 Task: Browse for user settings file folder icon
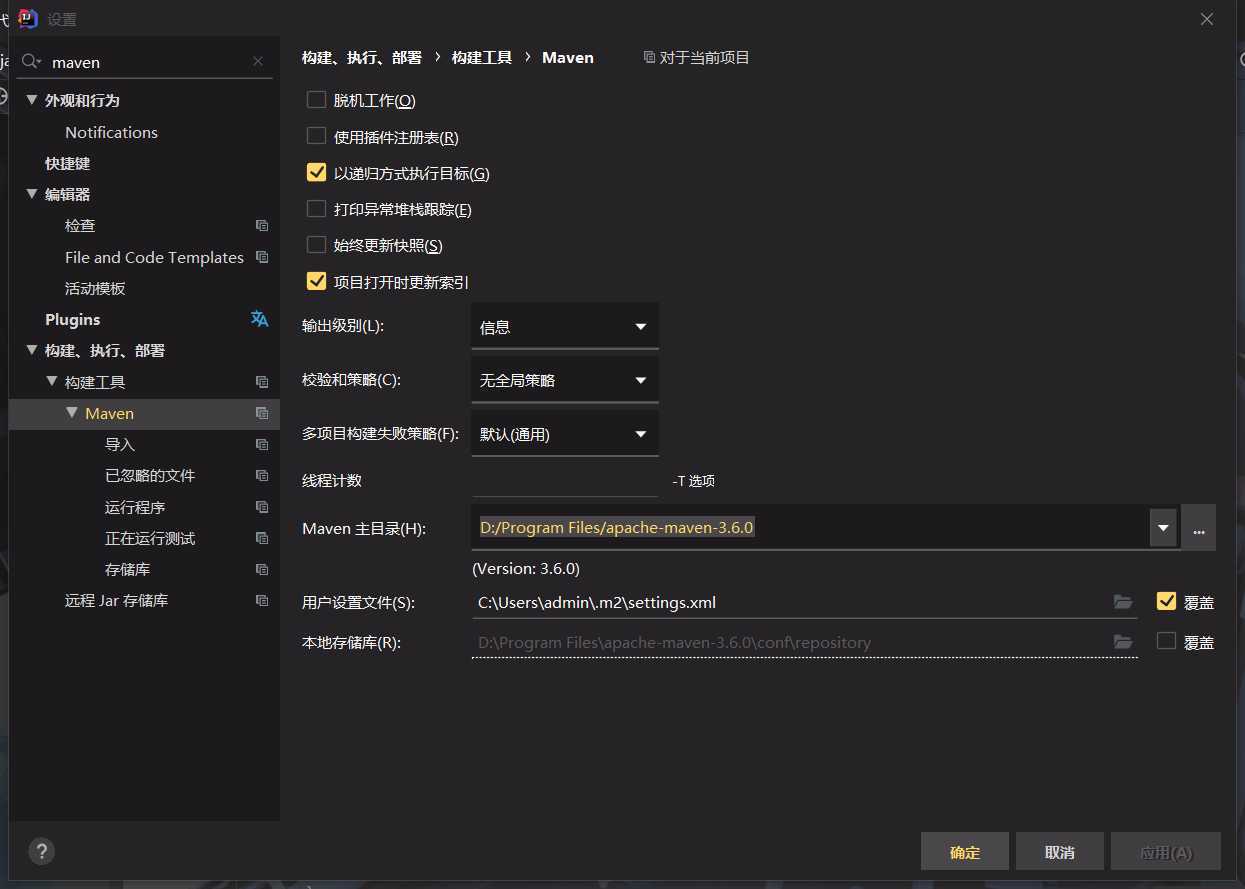coord(1123,602)
